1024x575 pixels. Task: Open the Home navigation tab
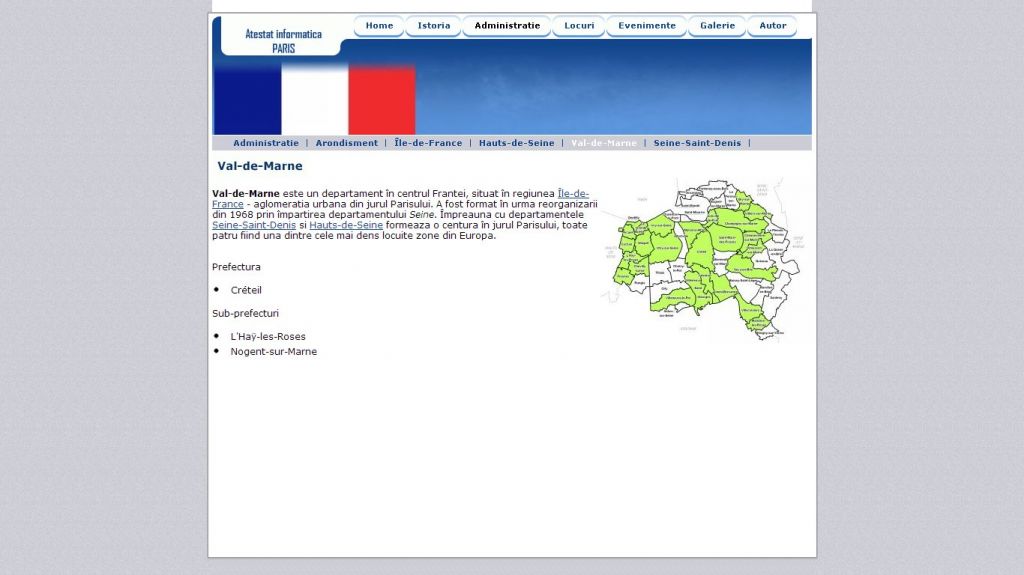[x=379, y=26]
